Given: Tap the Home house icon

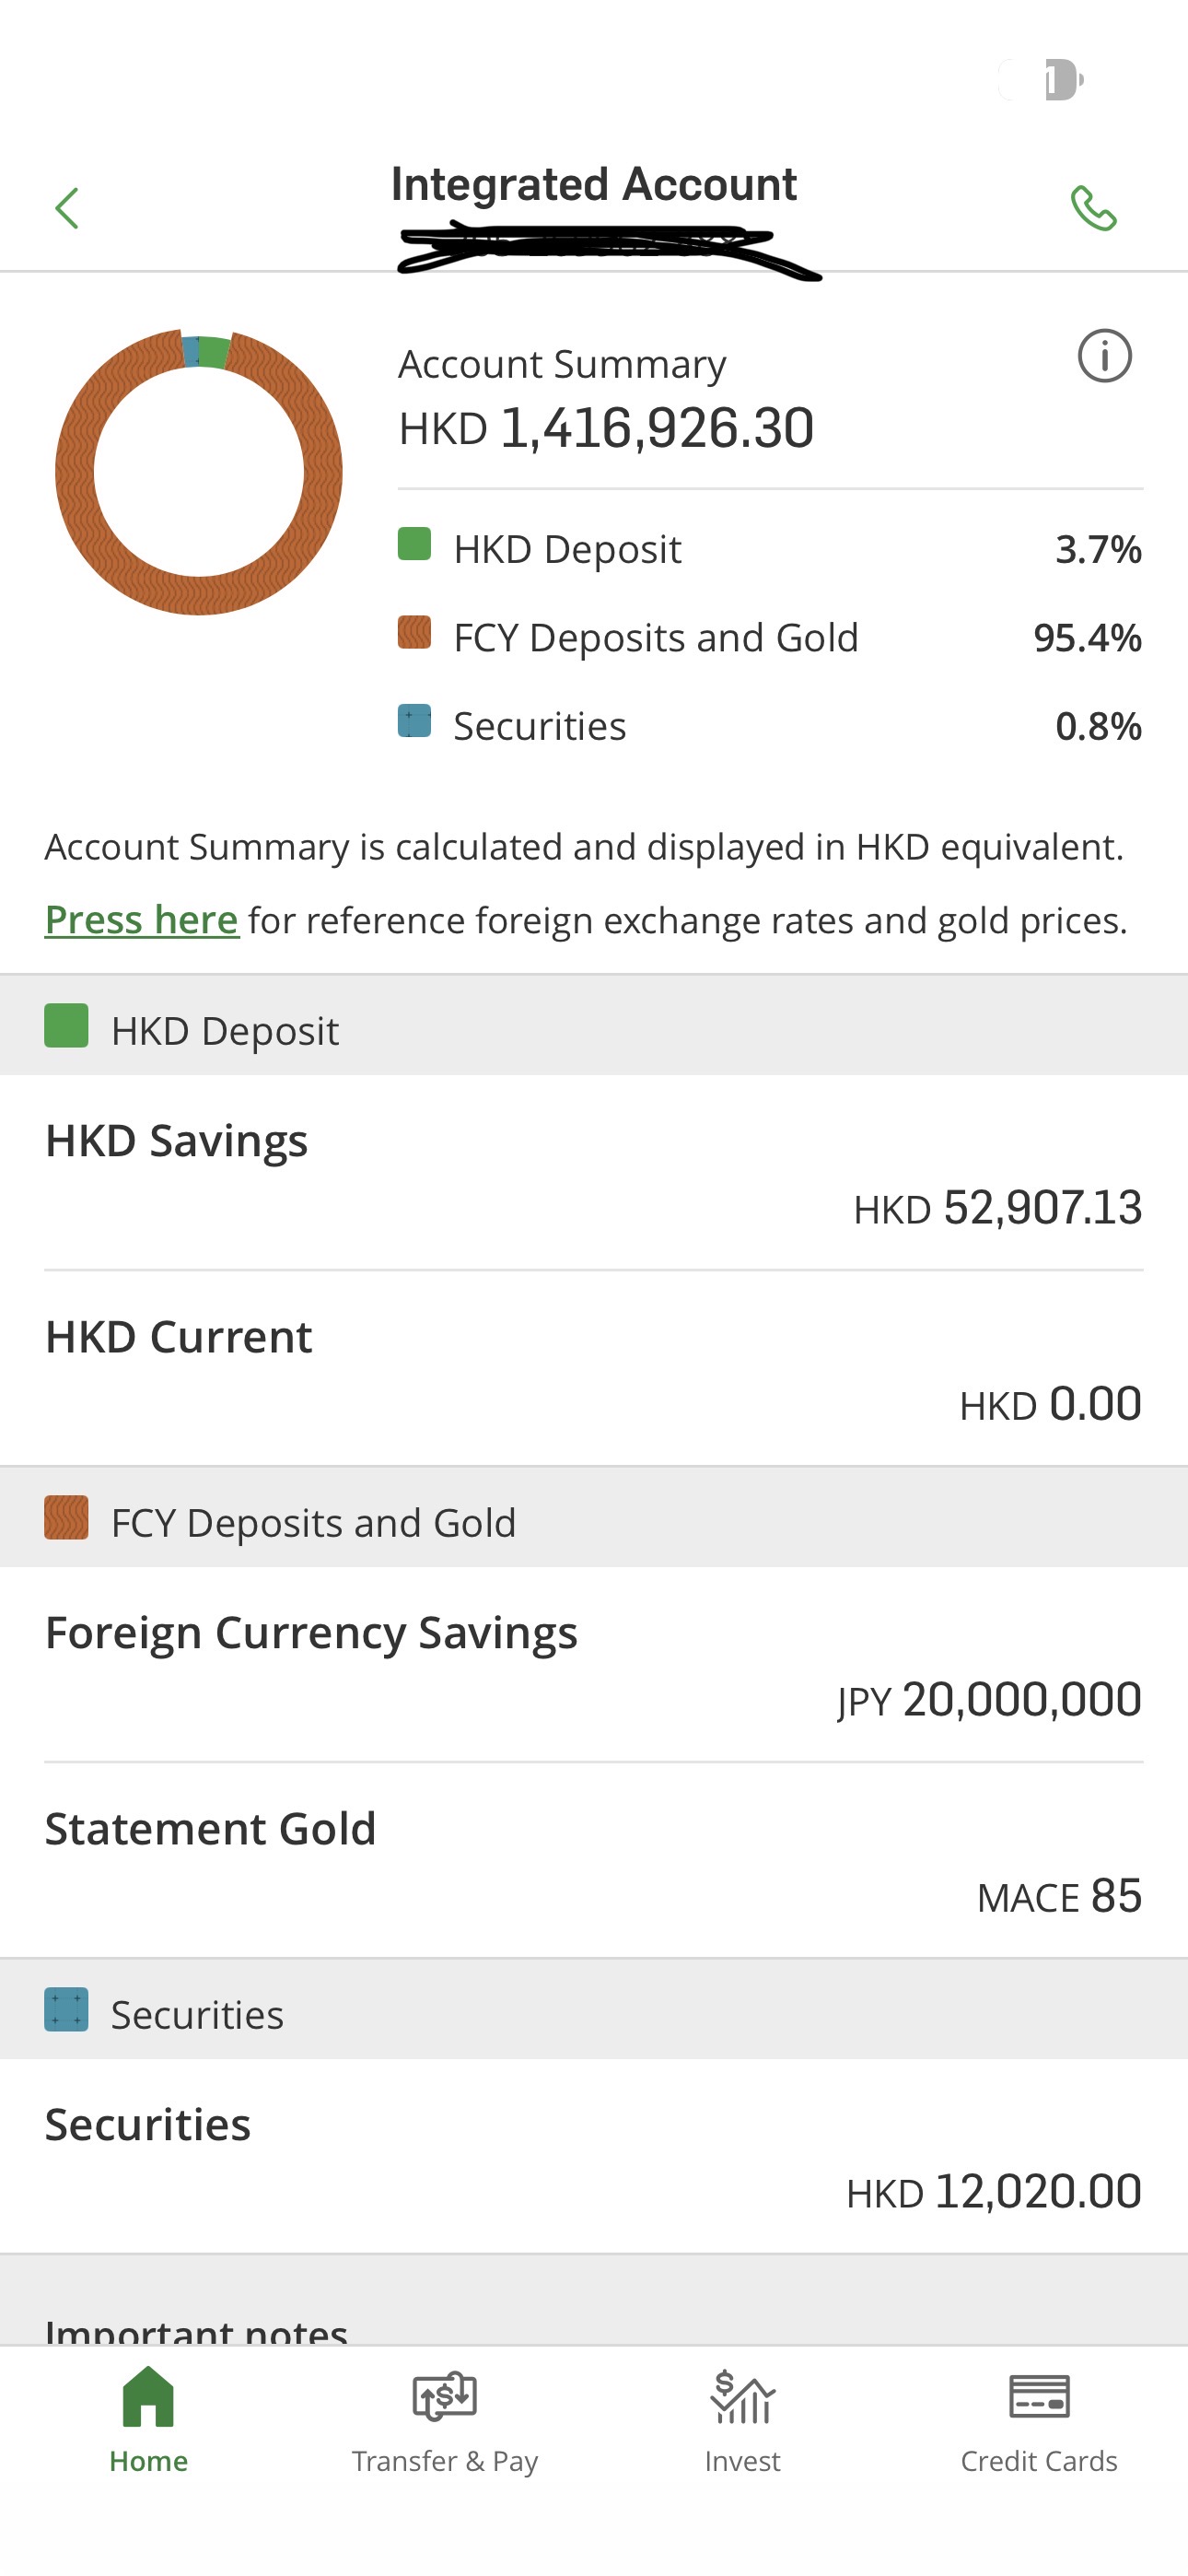Looking at the screenshot, I should pyautogui.click(x=148, y=2397).
